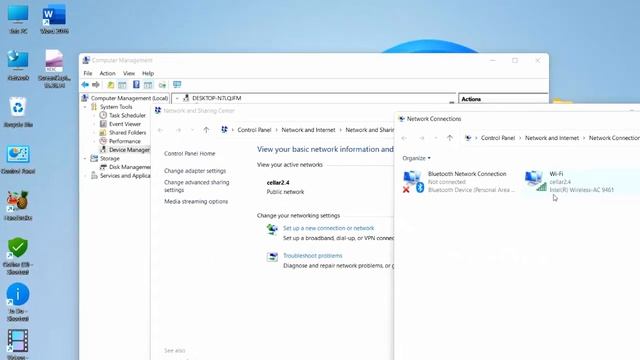Open Organize dropdown in Network Connections
The image size is (640, 360).
click(x=416, y=158)
